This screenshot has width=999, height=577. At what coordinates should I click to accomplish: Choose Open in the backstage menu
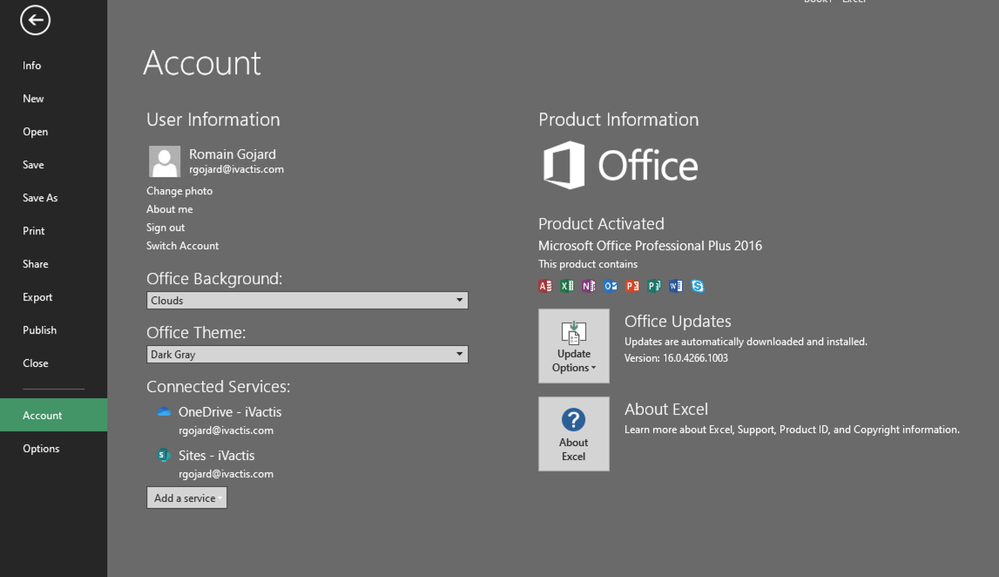point(35,132)
